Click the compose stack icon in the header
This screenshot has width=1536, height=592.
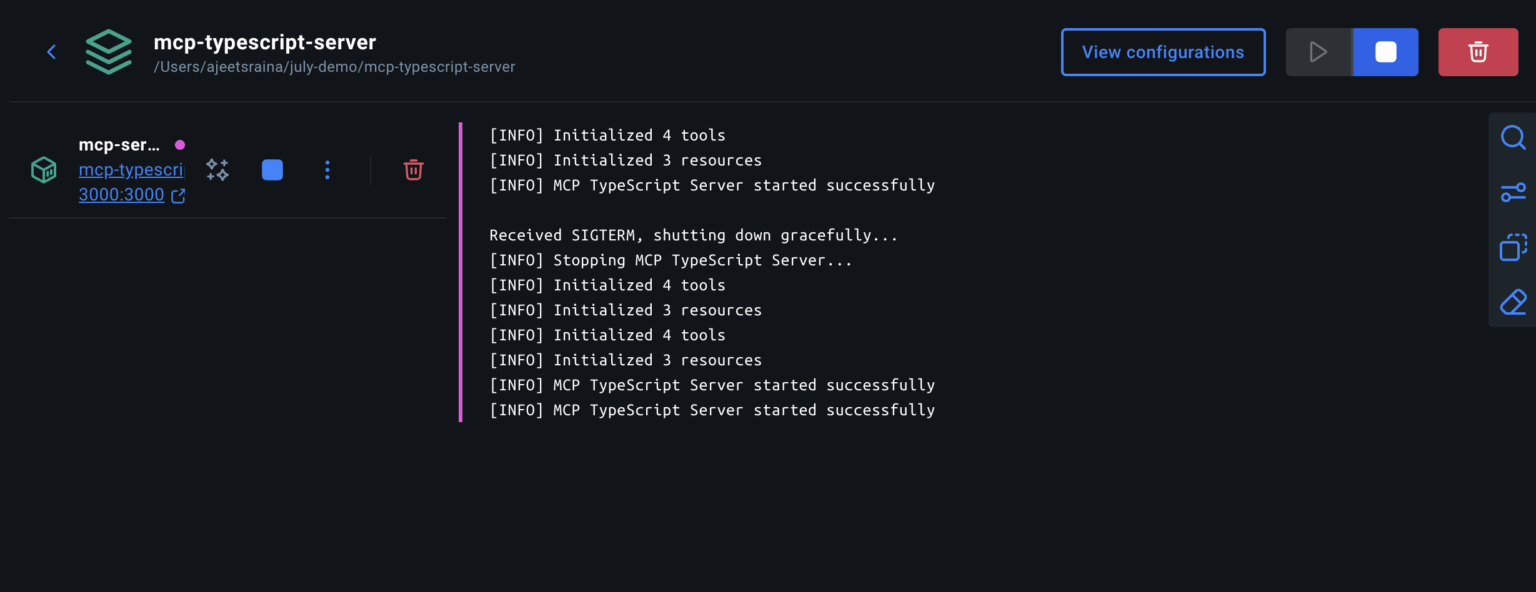108,51
